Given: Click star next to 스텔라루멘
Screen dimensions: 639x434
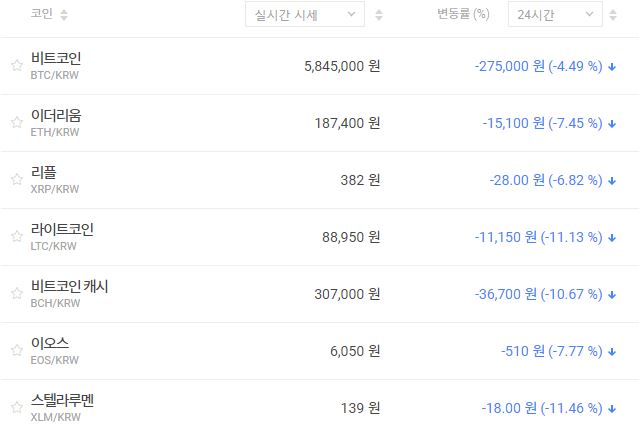Looking at the screenshot, I should point(16,408).
